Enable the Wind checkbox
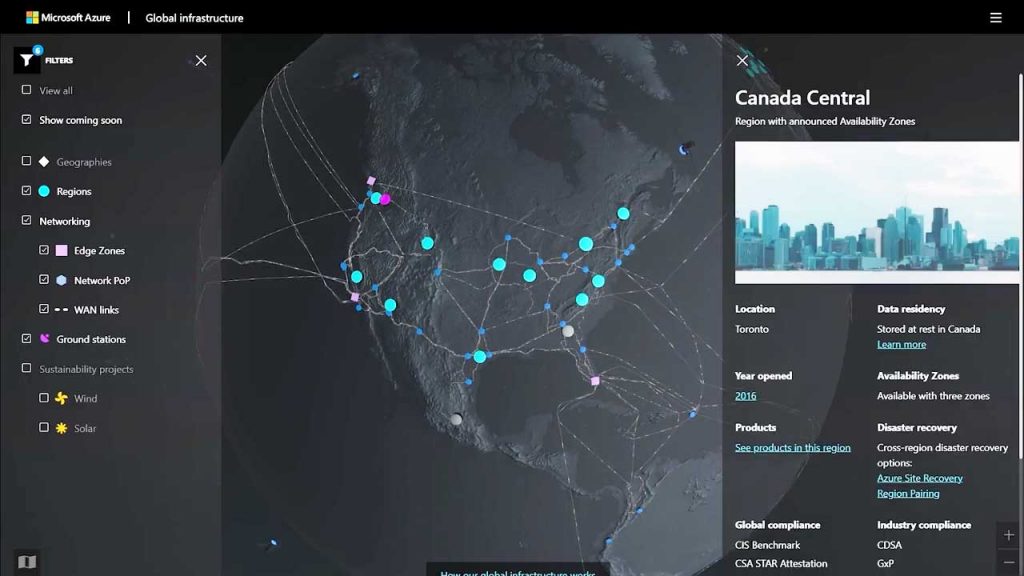Screen dimensions: 1024x576 coord(44,398)
